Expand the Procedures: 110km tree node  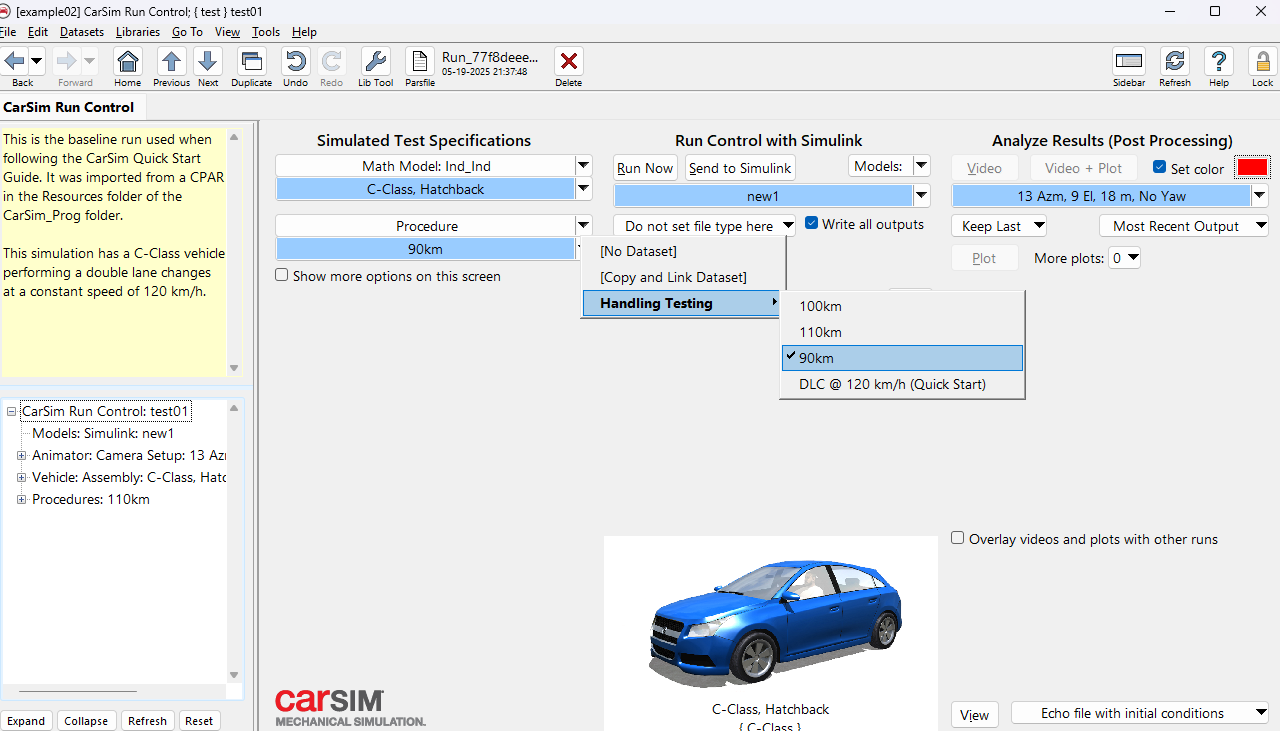pyautogui.click(x=22, y=499)
